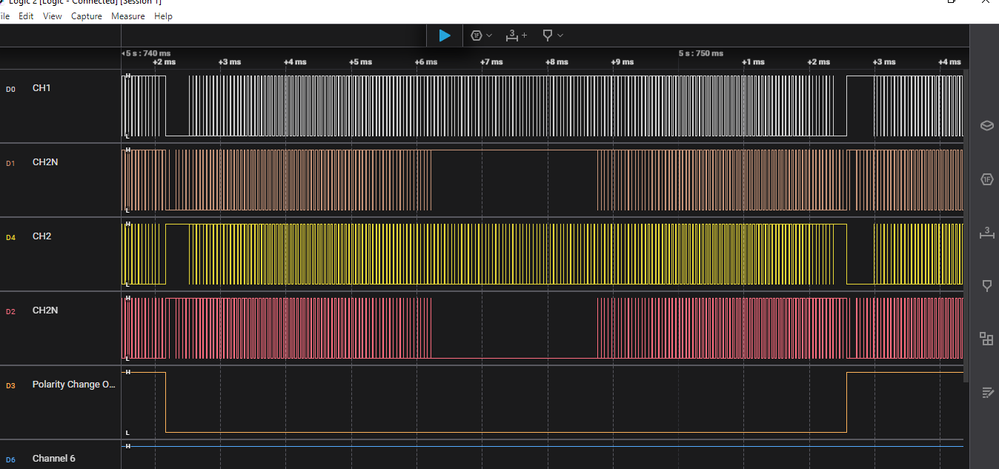The height and width of the screenshot is (469, 999).
Task: Click the top toolbar analyzer hexagon icon
Action: pos(476,35)
